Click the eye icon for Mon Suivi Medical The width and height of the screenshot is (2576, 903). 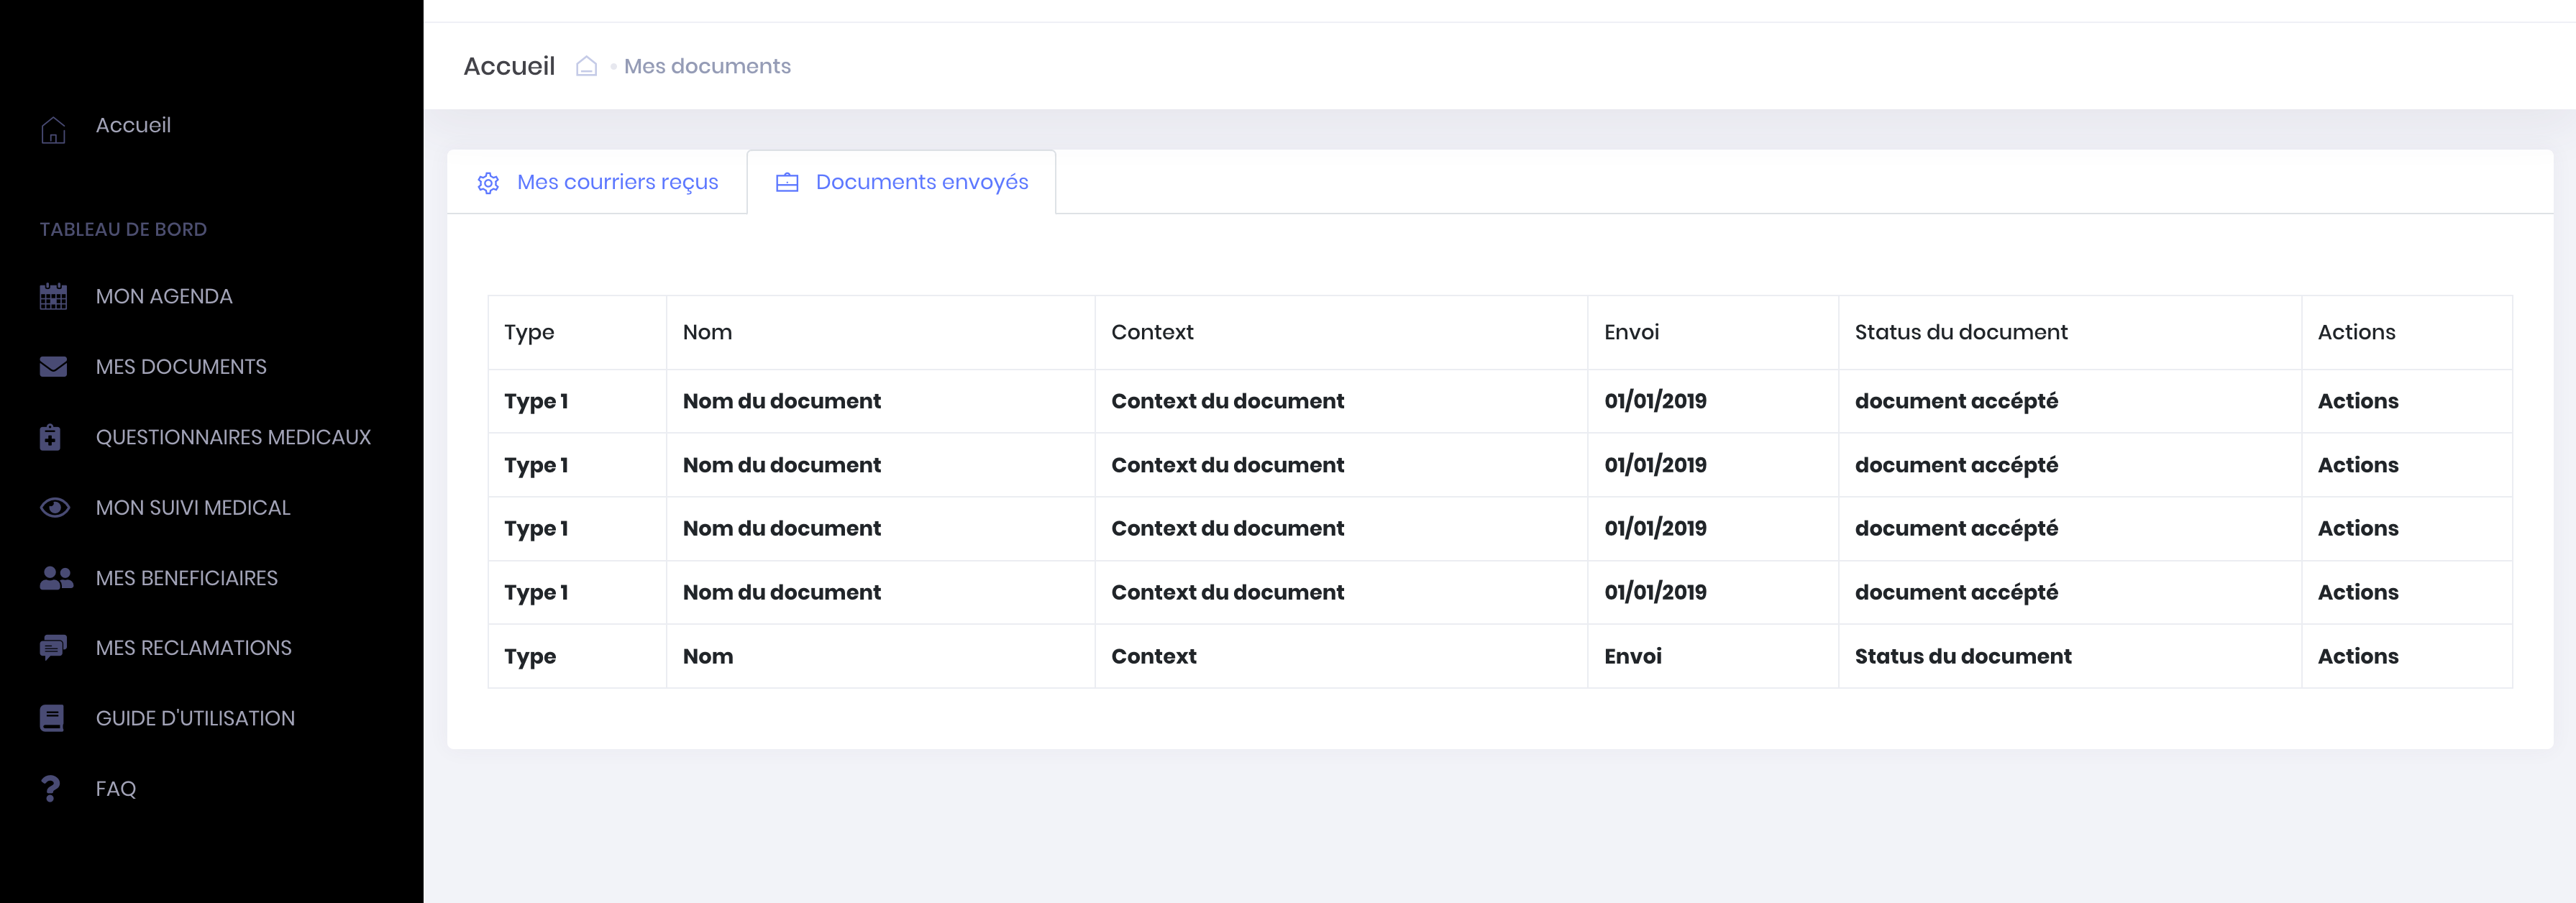point(54,508)
